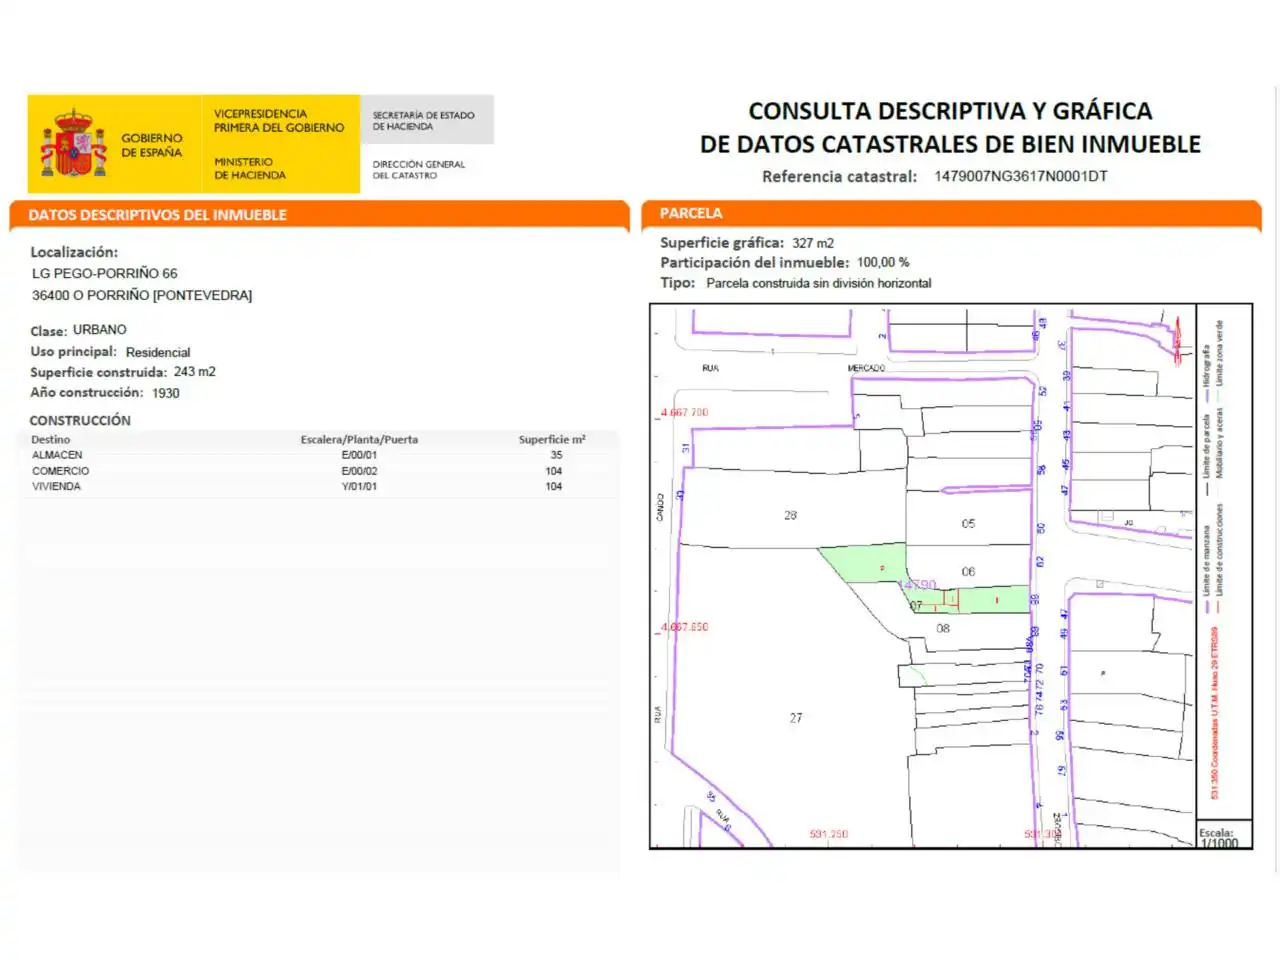Image resolution: width=1280 pixels, height=960 pixels.
Task: Click coordinate label '4.667.700' on map
Action: (684, 412)
